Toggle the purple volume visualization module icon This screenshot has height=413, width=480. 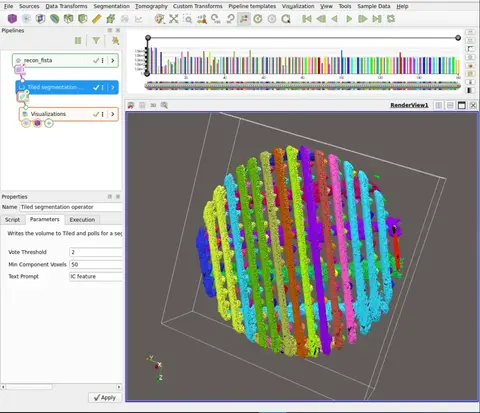point(37,123)
